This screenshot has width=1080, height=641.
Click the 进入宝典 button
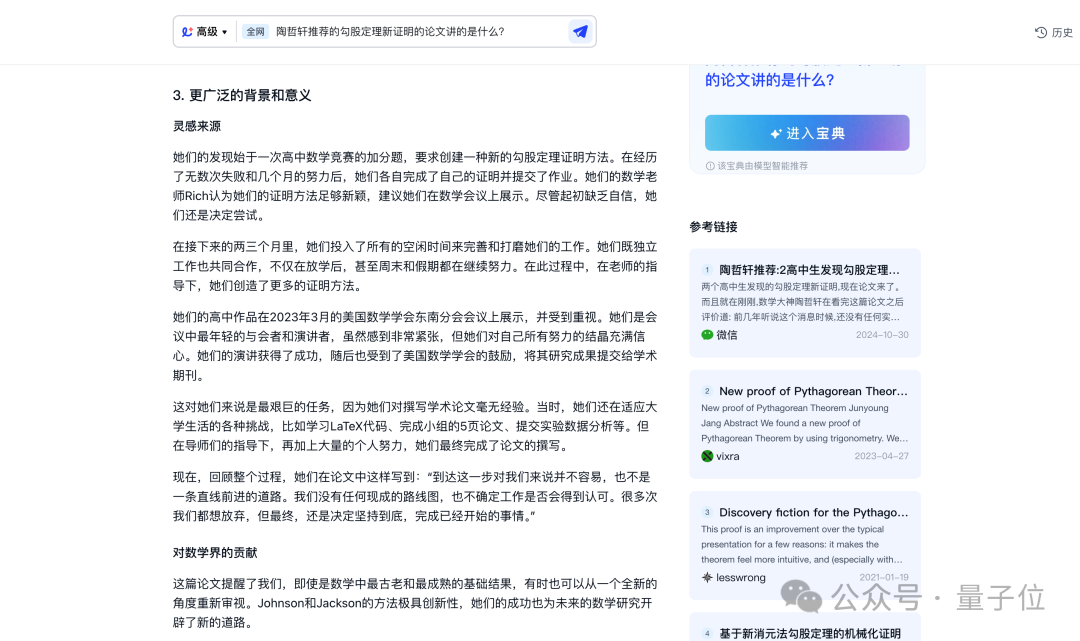[807, 133]
